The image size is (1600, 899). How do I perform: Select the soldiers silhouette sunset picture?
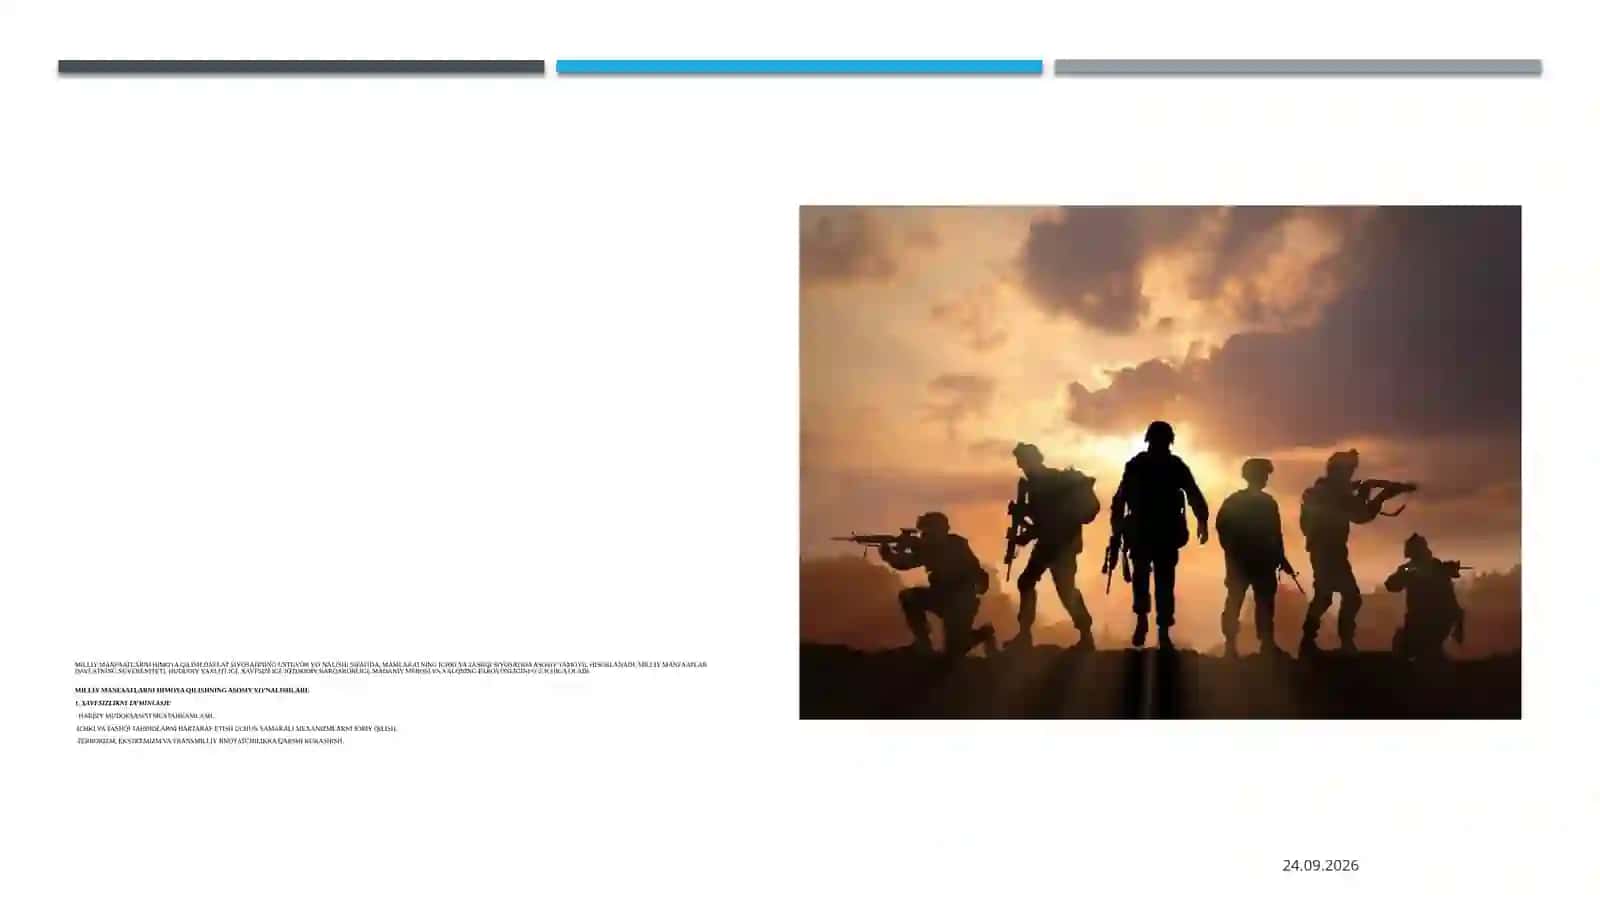click(x=1160, y=462)
